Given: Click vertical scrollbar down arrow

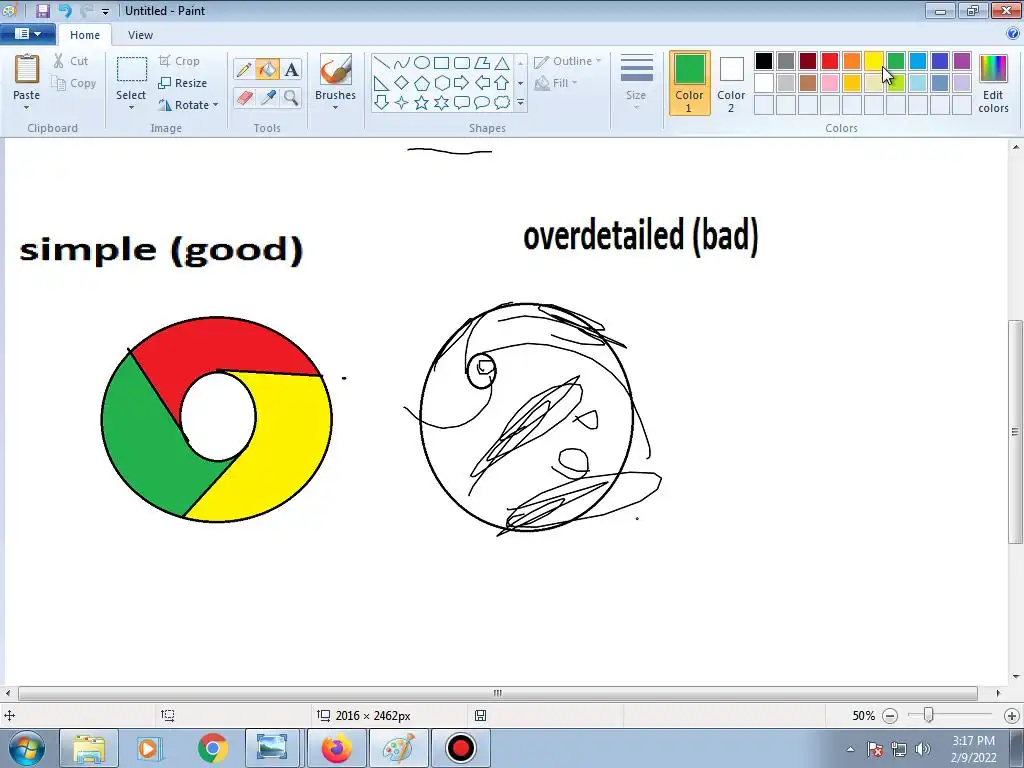Looking at the screenshot, I should (1016, 677).
